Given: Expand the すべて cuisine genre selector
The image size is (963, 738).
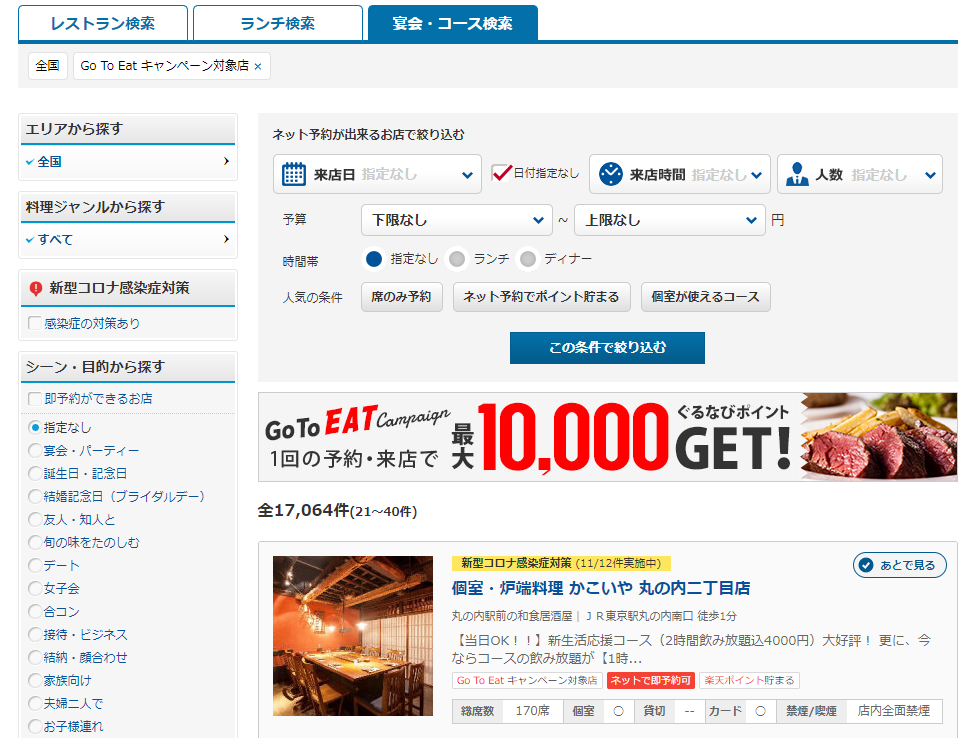Looking at the screenshot, I should [128, 239].
